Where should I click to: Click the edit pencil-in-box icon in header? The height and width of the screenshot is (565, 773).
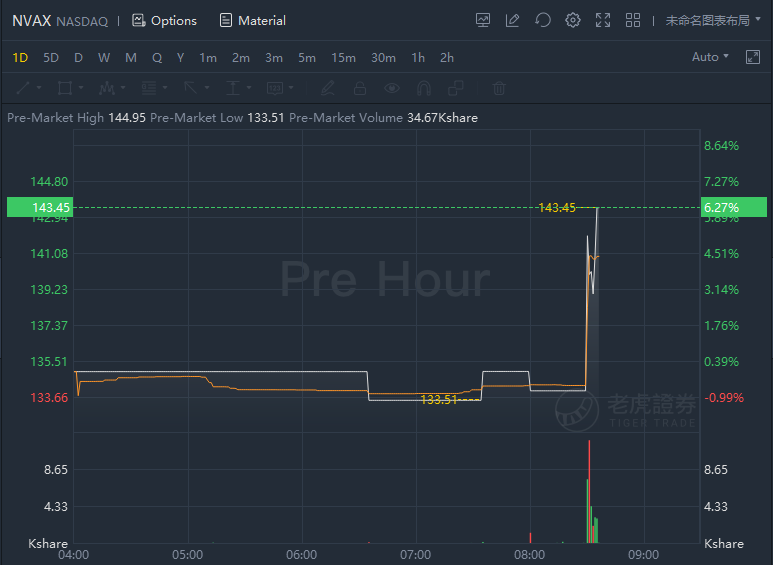[512, 20]
